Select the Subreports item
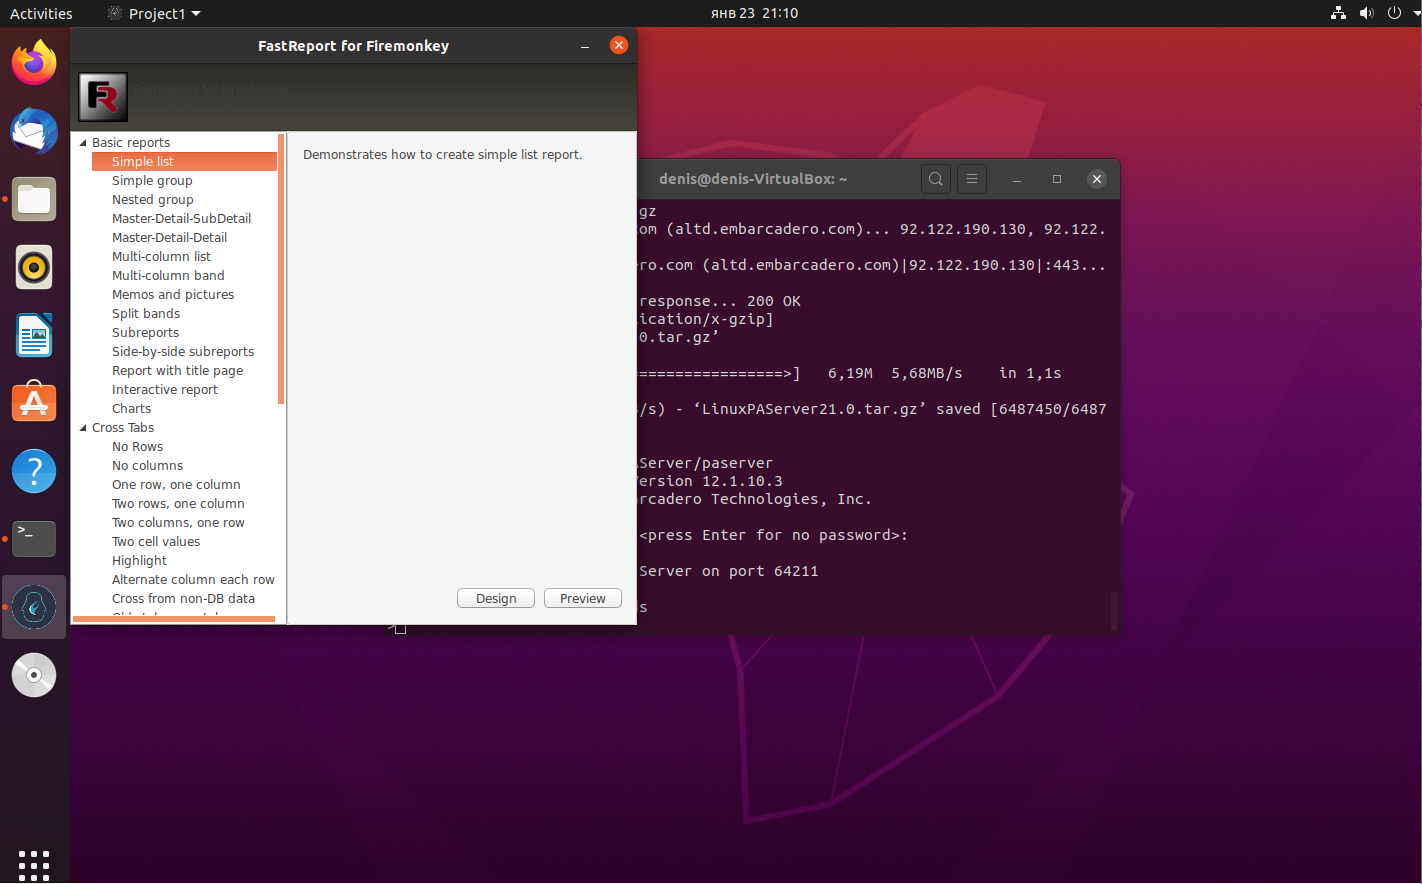The image size is (1422, 884). click(x=145, y=333)
